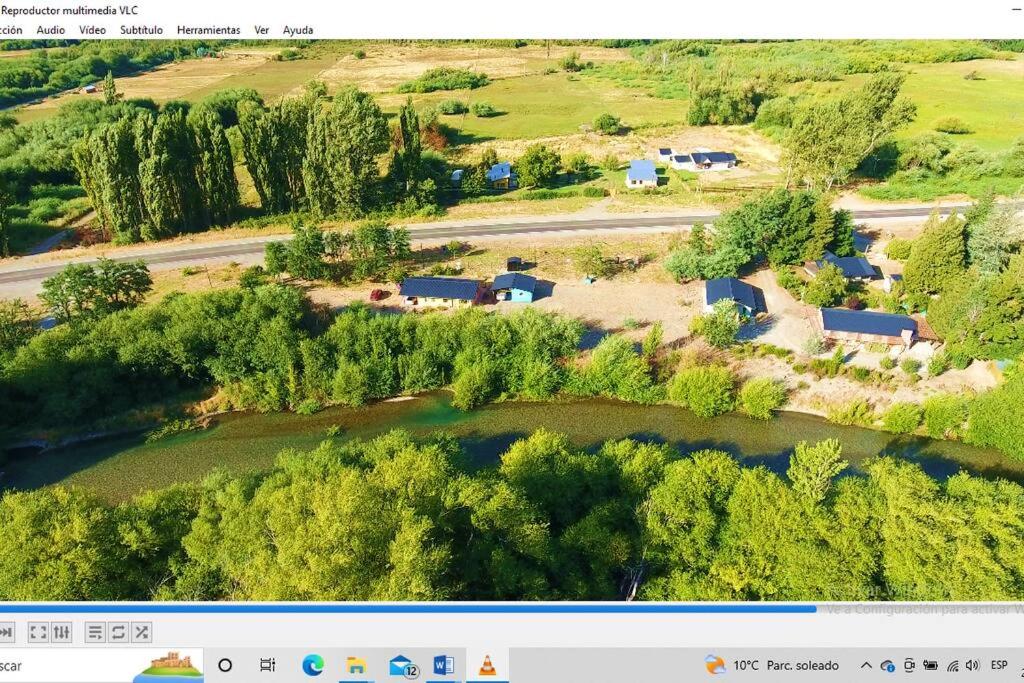The width and height of the screenshot is (1024, 683).
Task: Switch ESP keyboard input language
Action: [x=999, y=665]
